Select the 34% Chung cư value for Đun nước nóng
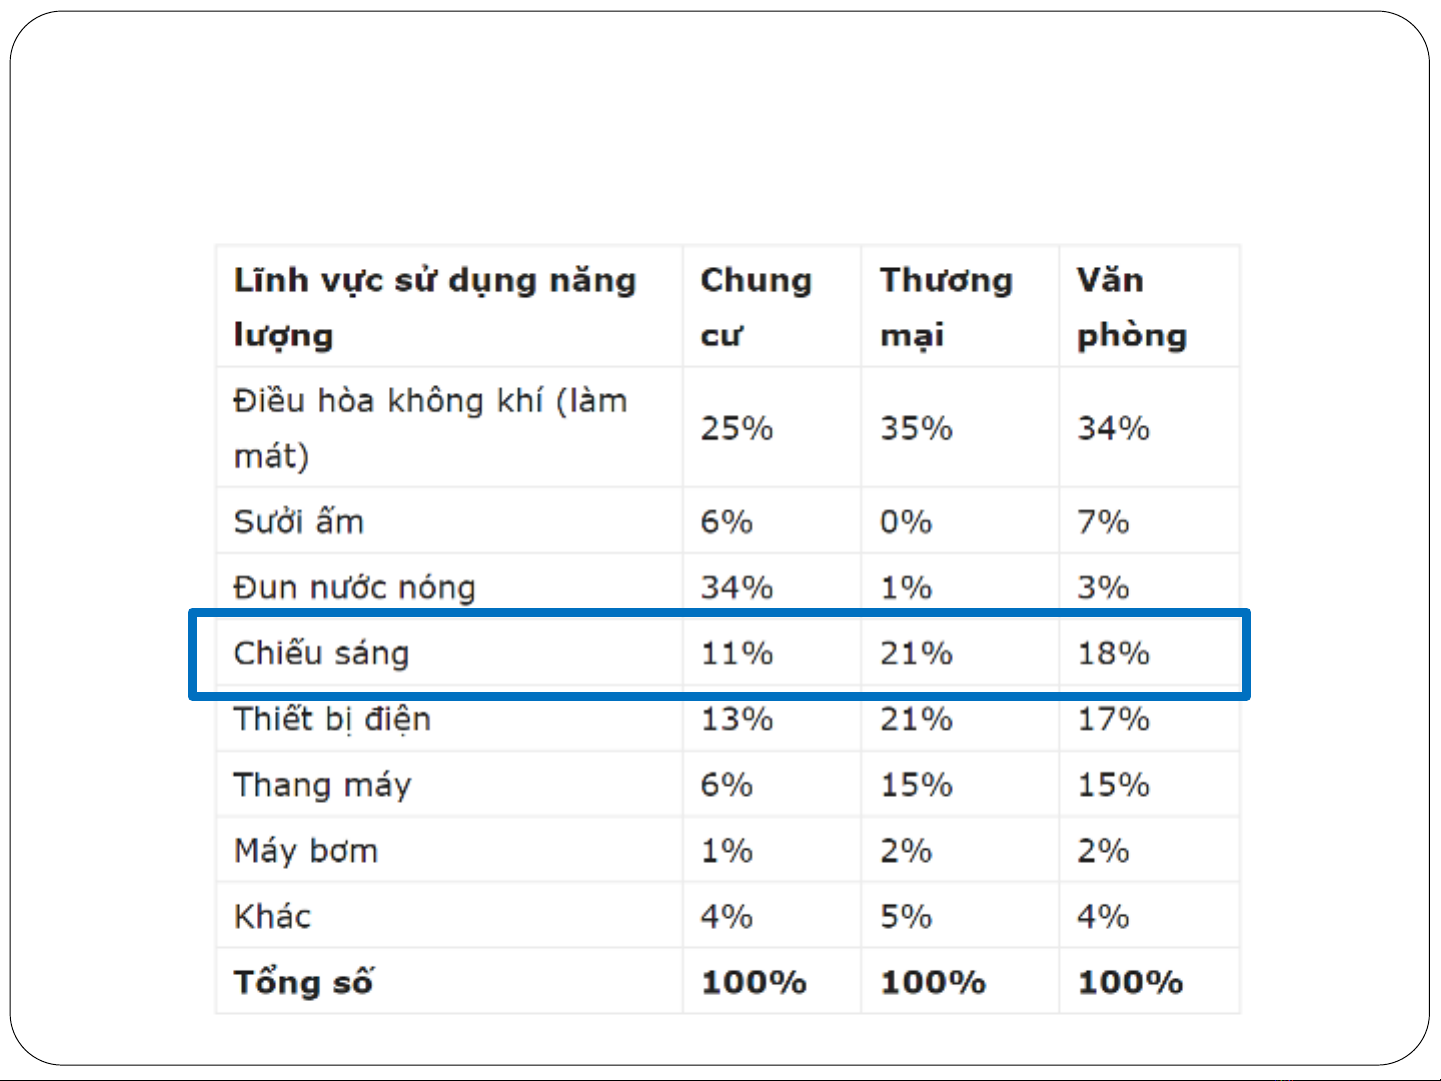The image size is (1441, 1081). (x=736, y=587)
